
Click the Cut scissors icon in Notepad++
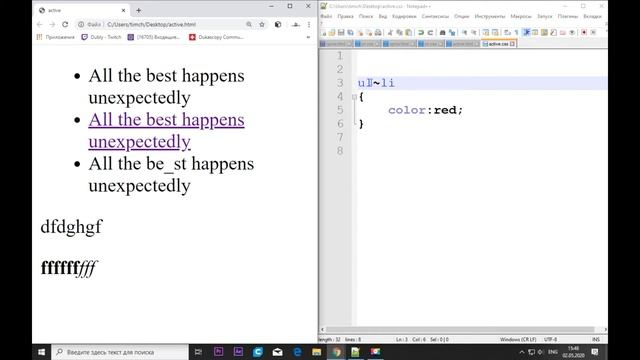pos(390,33)
